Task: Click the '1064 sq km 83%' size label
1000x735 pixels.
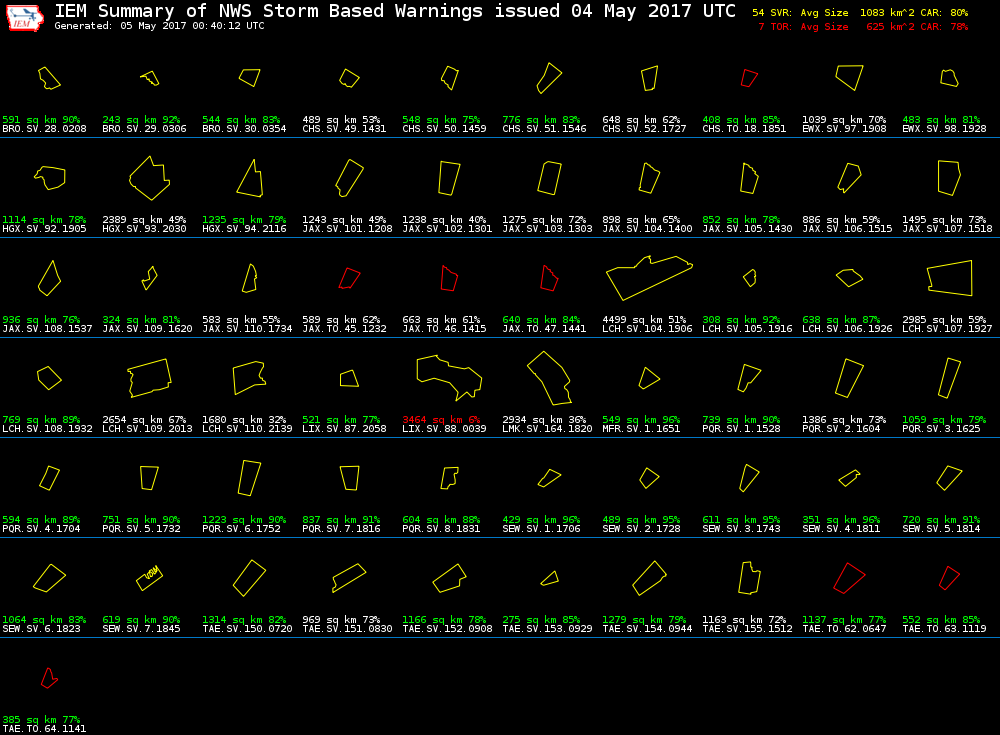Action: pos(44,620)
